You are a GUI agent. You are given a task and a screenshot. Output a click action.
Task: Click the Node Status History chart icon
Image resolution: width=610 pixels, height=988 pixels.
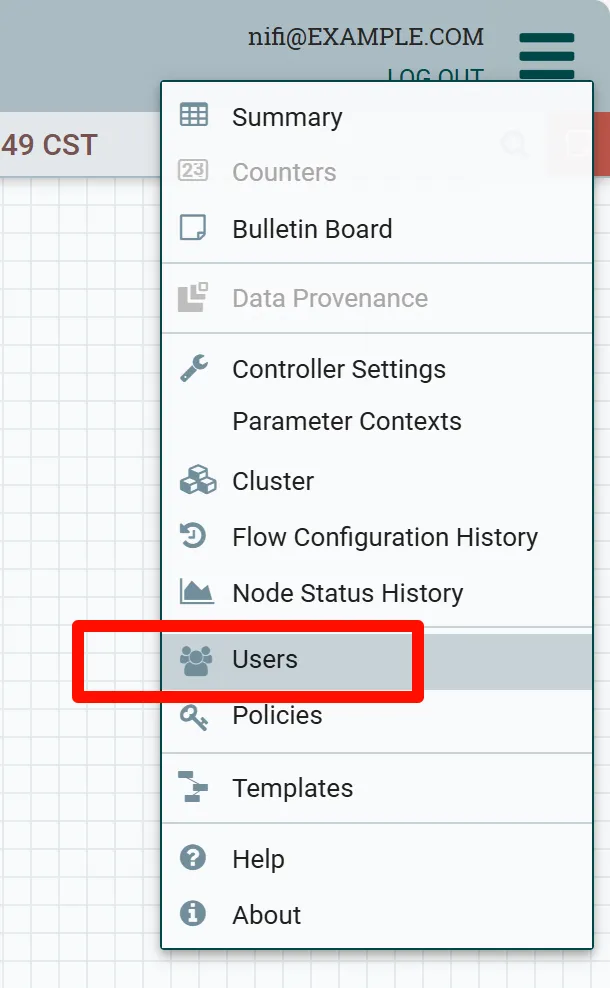click(196, 592)
